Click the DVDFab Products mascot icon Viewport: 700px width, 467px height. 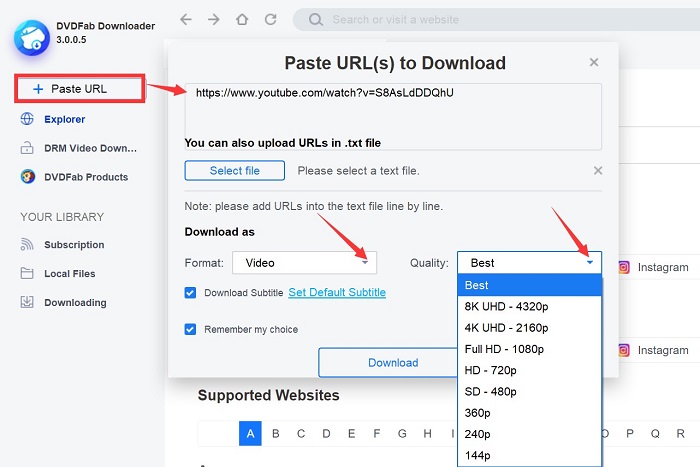point(28,177)
